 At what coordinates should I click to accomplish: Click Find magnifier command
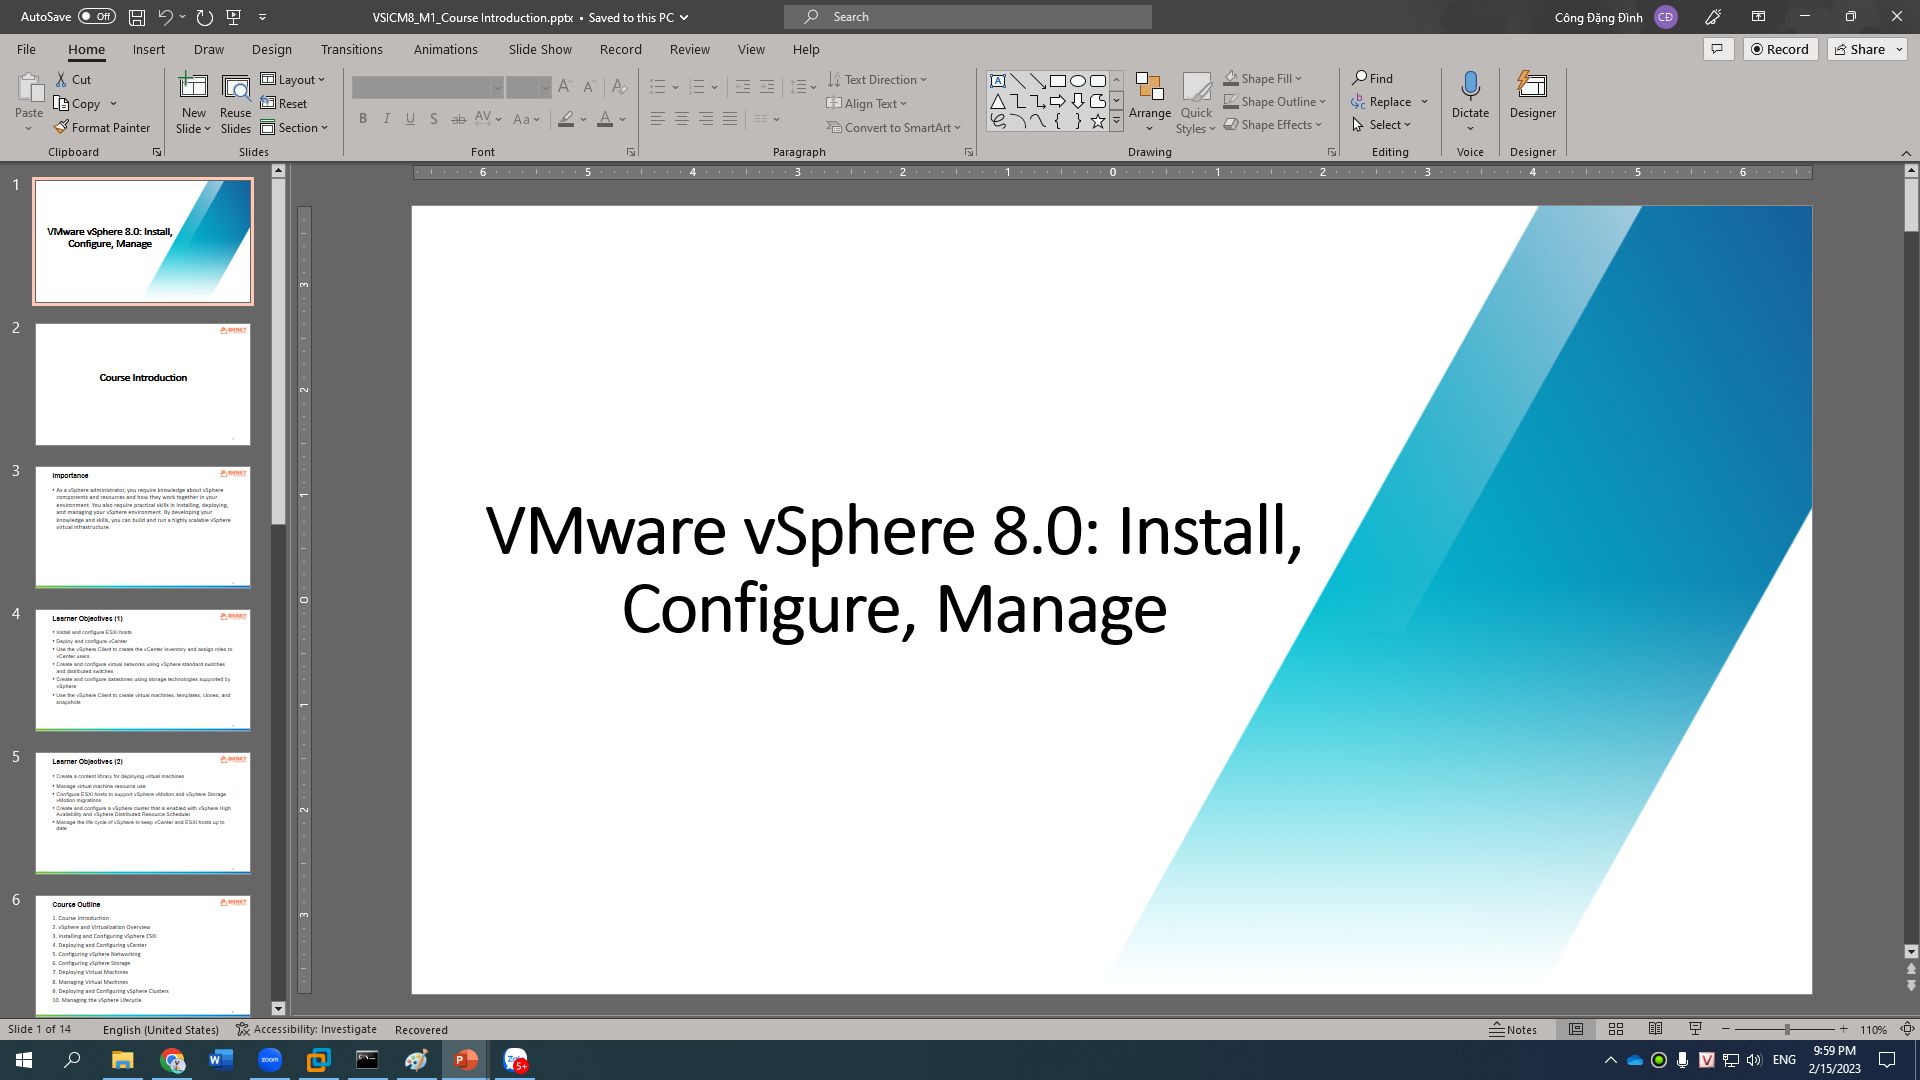point(1372,78)
